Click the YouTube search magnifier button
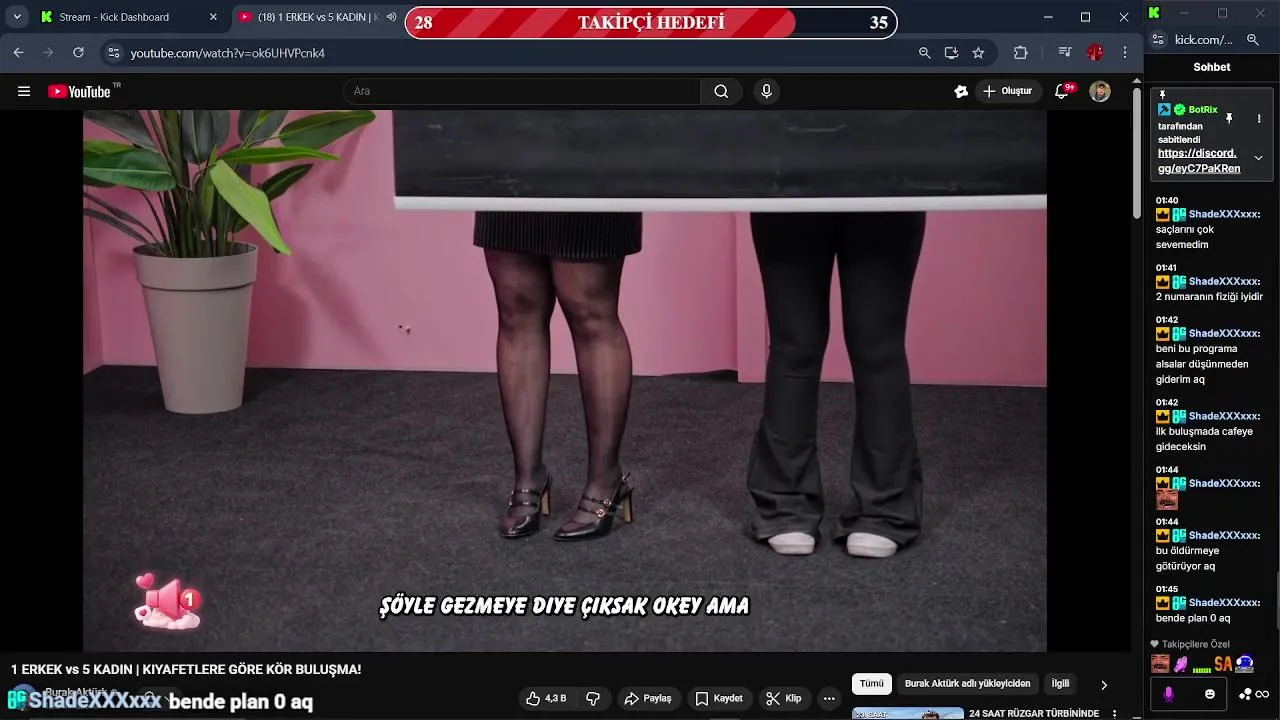Viewport: 1280px width, 720px height. point(721,91)
